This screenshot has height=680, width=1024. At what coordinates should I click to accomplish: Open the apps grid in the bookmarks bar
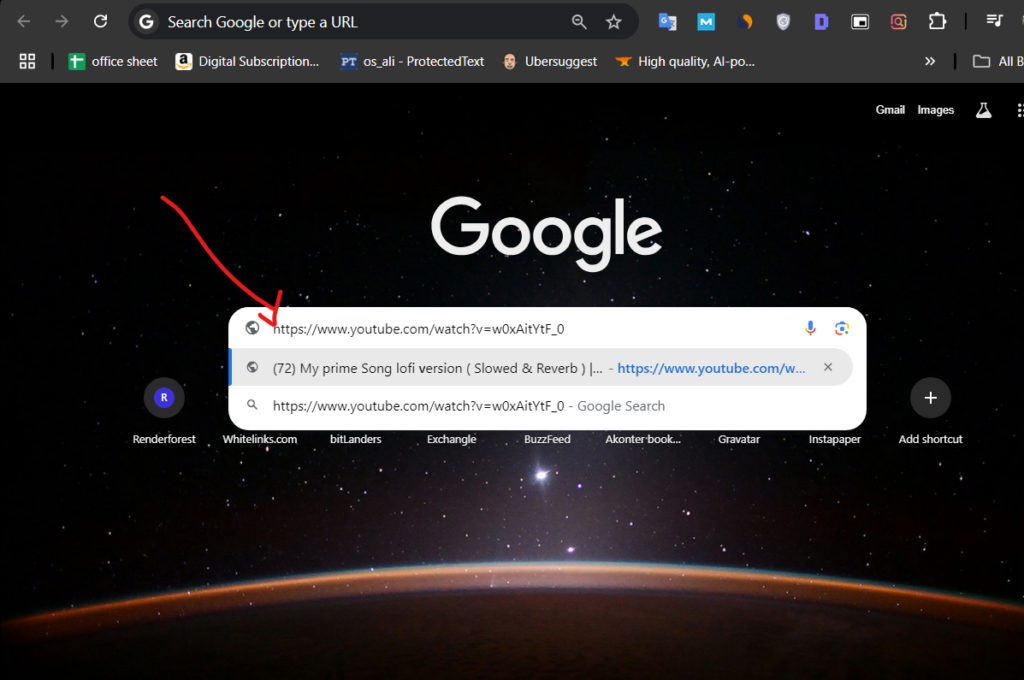tap(27, 61)
